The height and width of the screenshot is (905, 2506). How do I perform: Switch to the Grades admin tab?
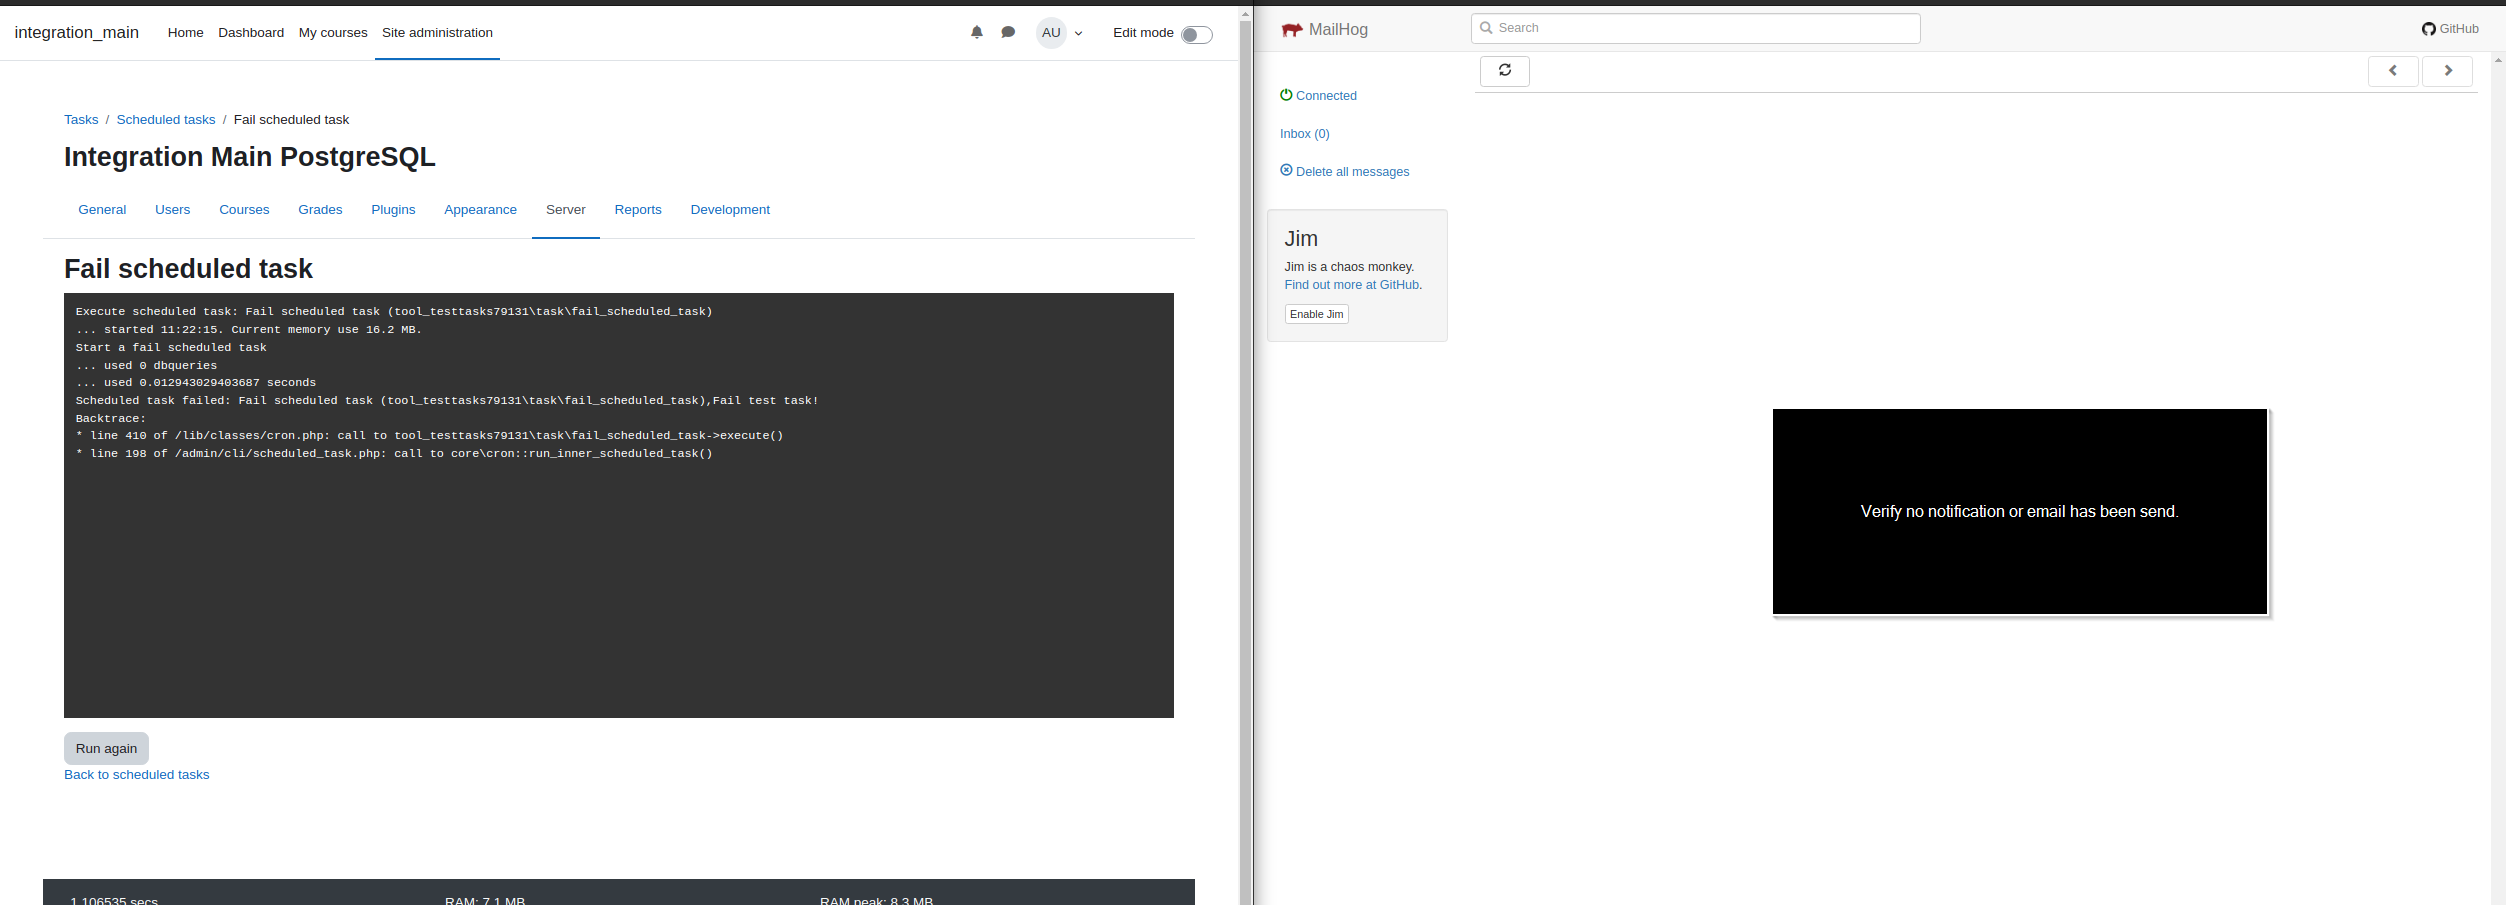320,209
